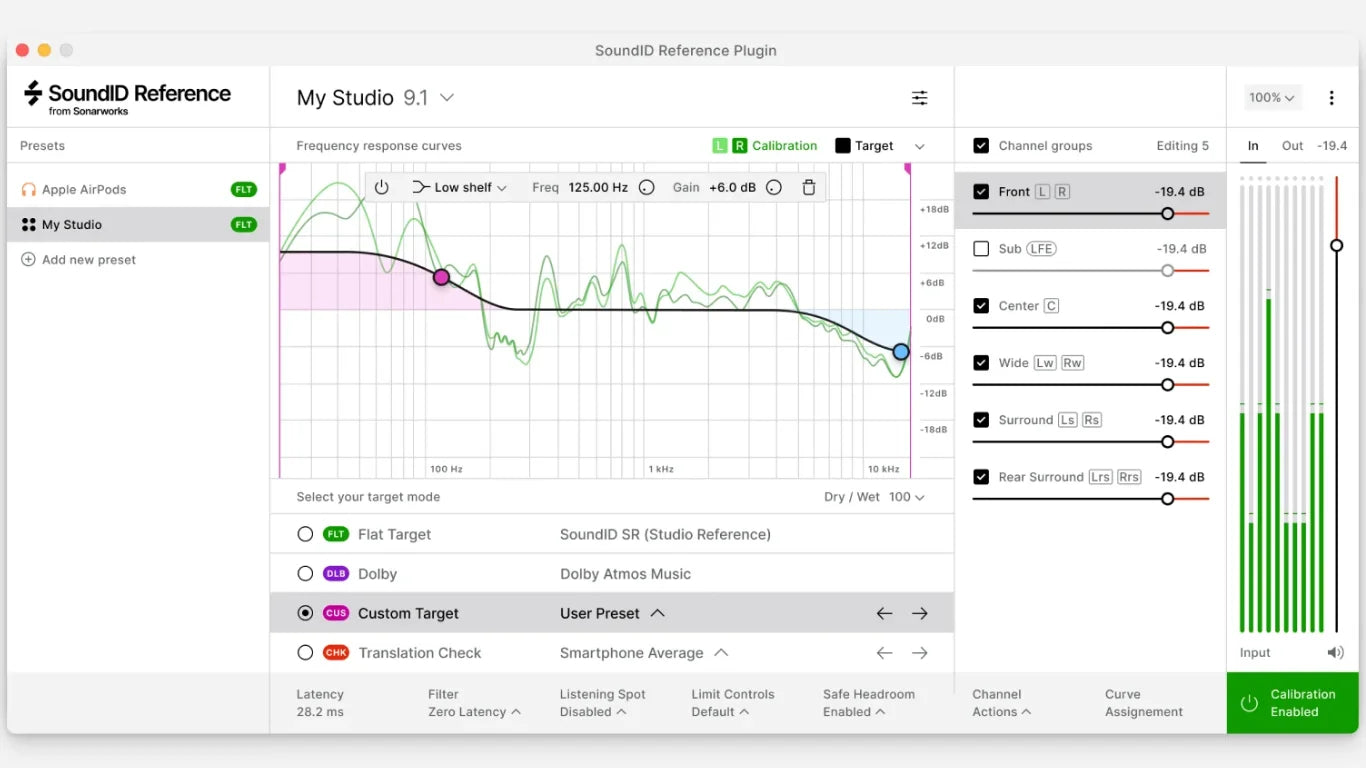Screen dimensions: 1366x768
Task: Click the Freq knob icon beside 125.00 Hz
Action: [x=646, y=187]
